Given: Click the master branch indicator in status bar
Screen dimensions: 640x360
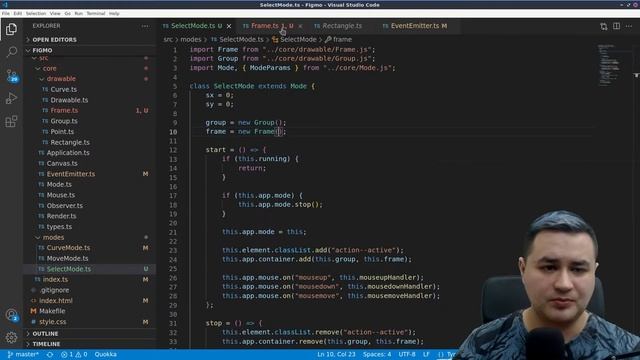Looking at the screenshot, I should [x=23, y=354].
